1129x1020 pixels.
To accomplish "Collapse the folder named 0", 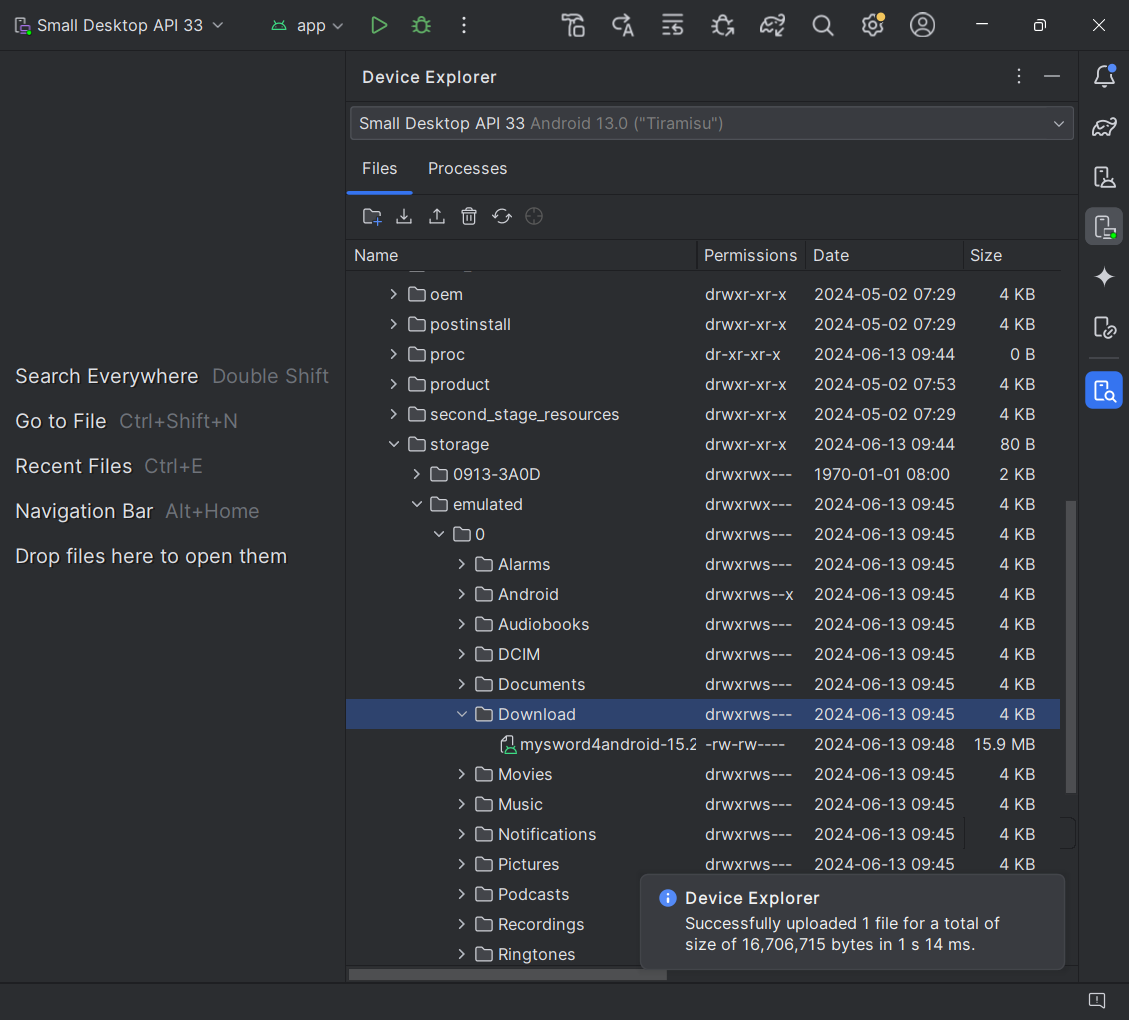I will pyautogui.click(x=439, y=534).
